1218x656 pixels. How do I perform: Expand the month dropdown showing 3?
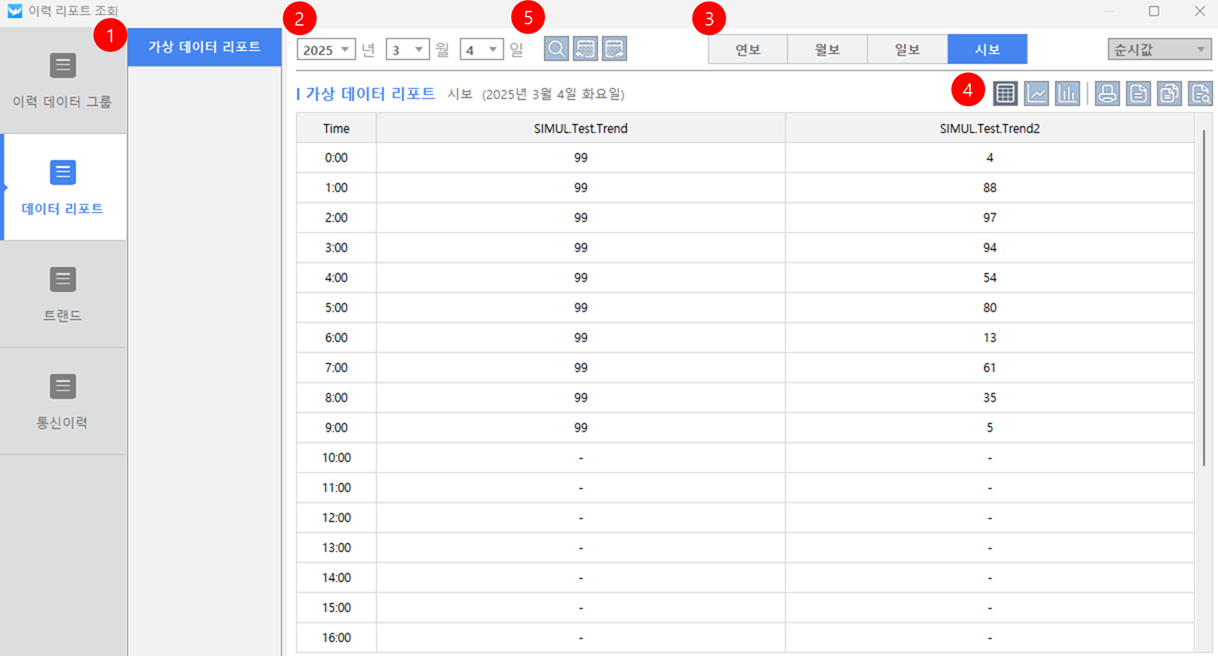pyautogui.click(x=407, y=50)
